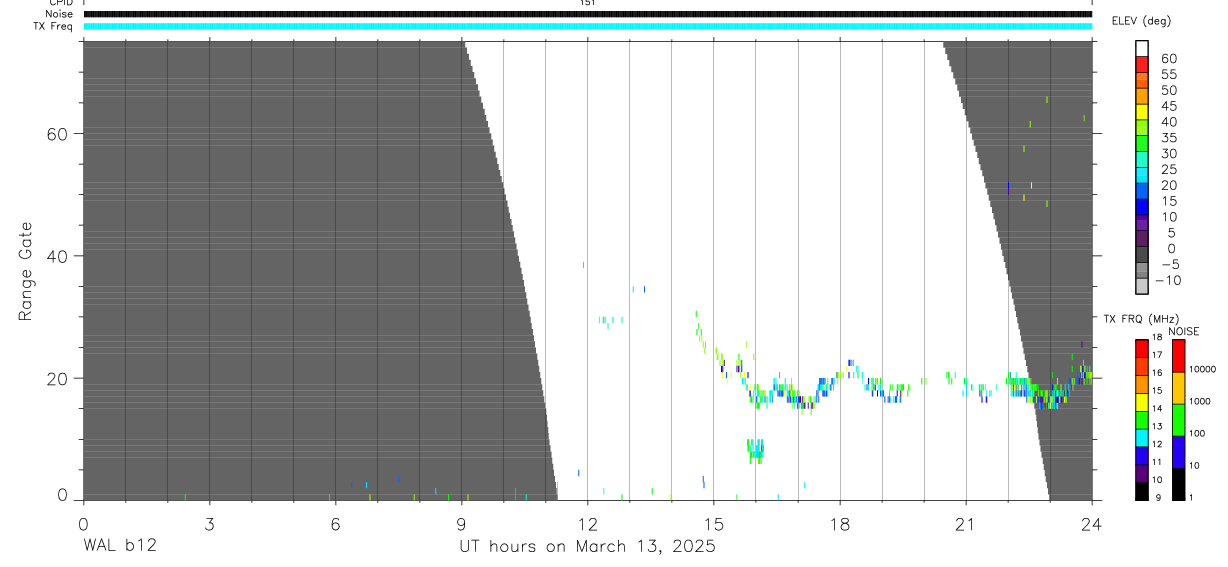Click the '10000' label on the NOISE scale
Screen dimensions: 1228x567
click(x=1202, y=369)
